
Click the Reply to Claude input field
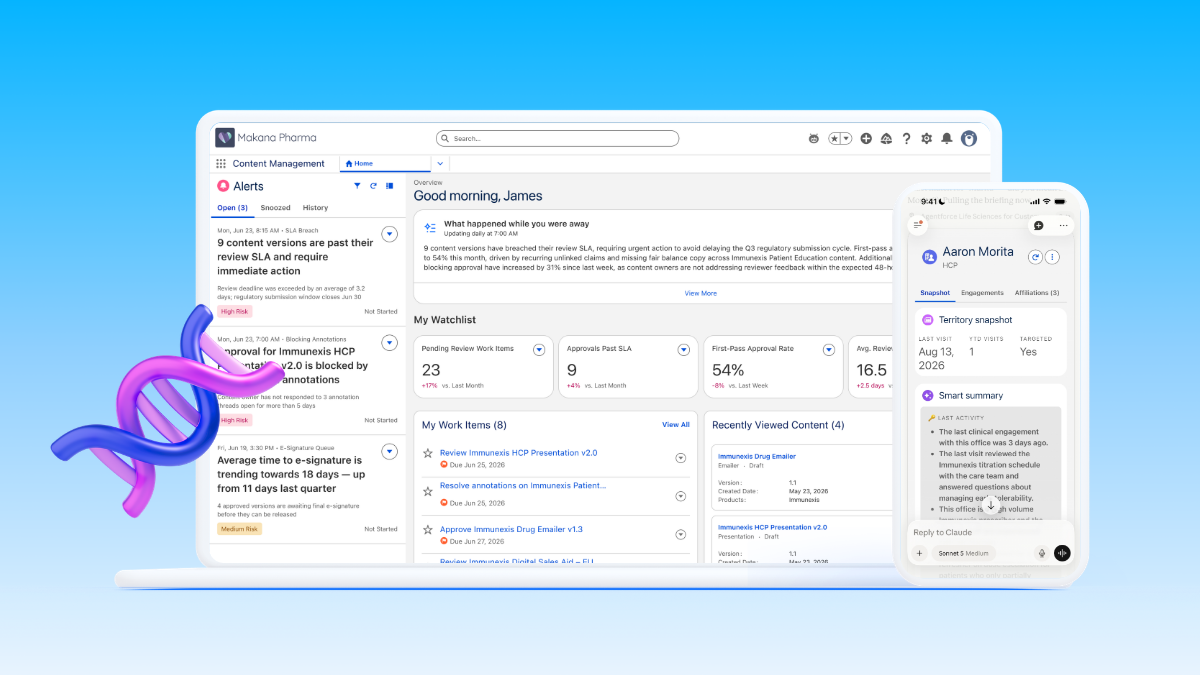point(990,532)
